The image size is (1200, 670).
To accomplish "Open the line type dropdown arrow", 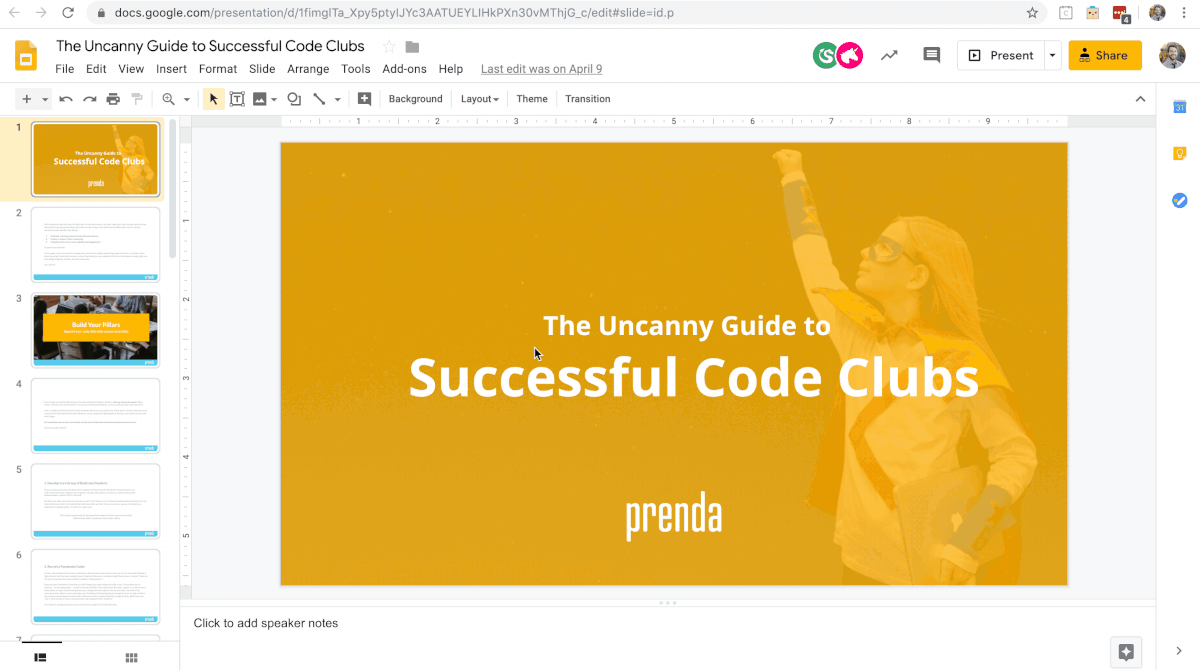I will coord(337,99).
